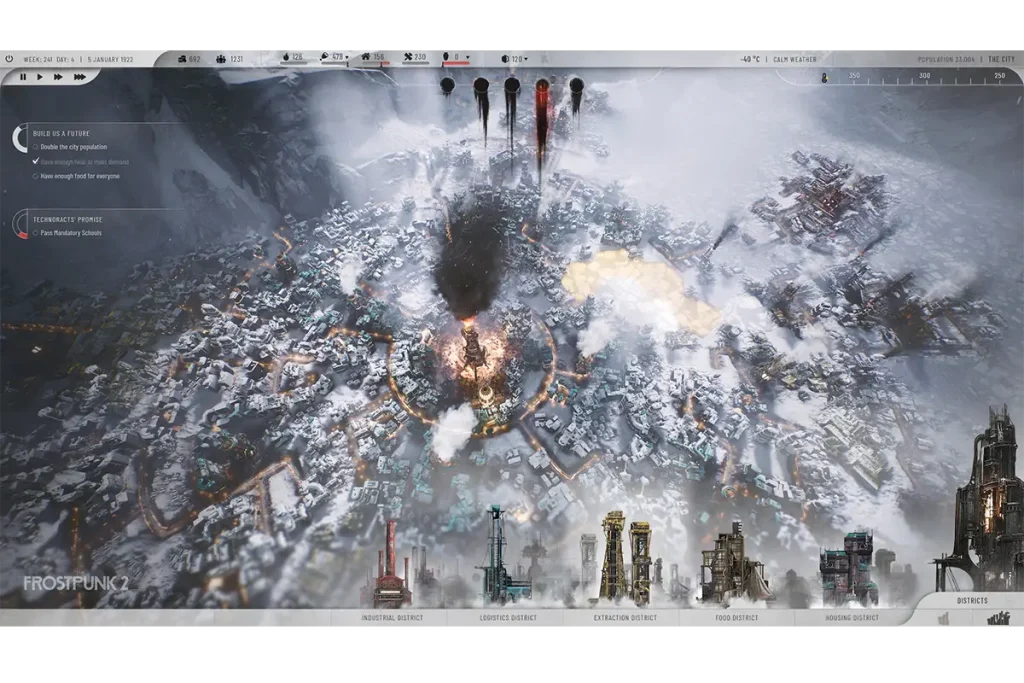The width and height of the screenshot is (1024, 683).
Task: Click the Districts panel header
Action: 972,601
